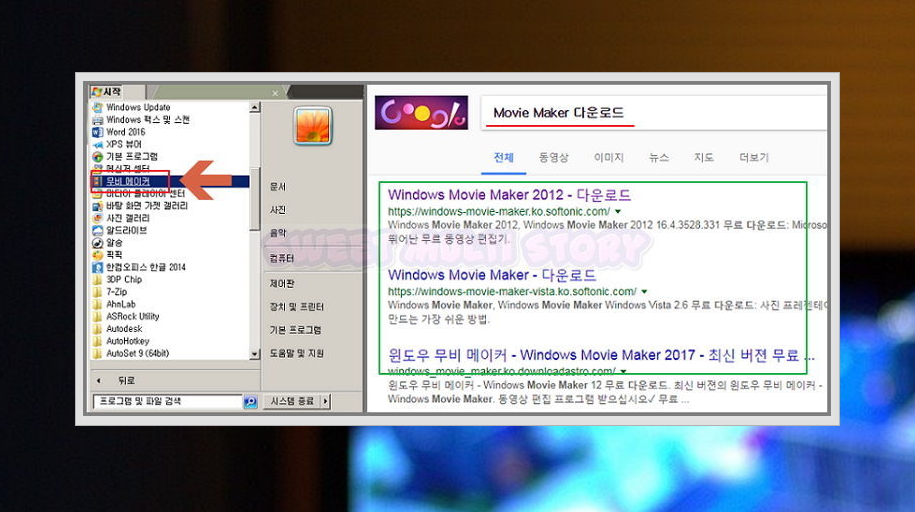Image resolution: width=915 pixels, height=512 pixels.
Task: Open Word 2016 from the start menu
Action: coord(119,132)
